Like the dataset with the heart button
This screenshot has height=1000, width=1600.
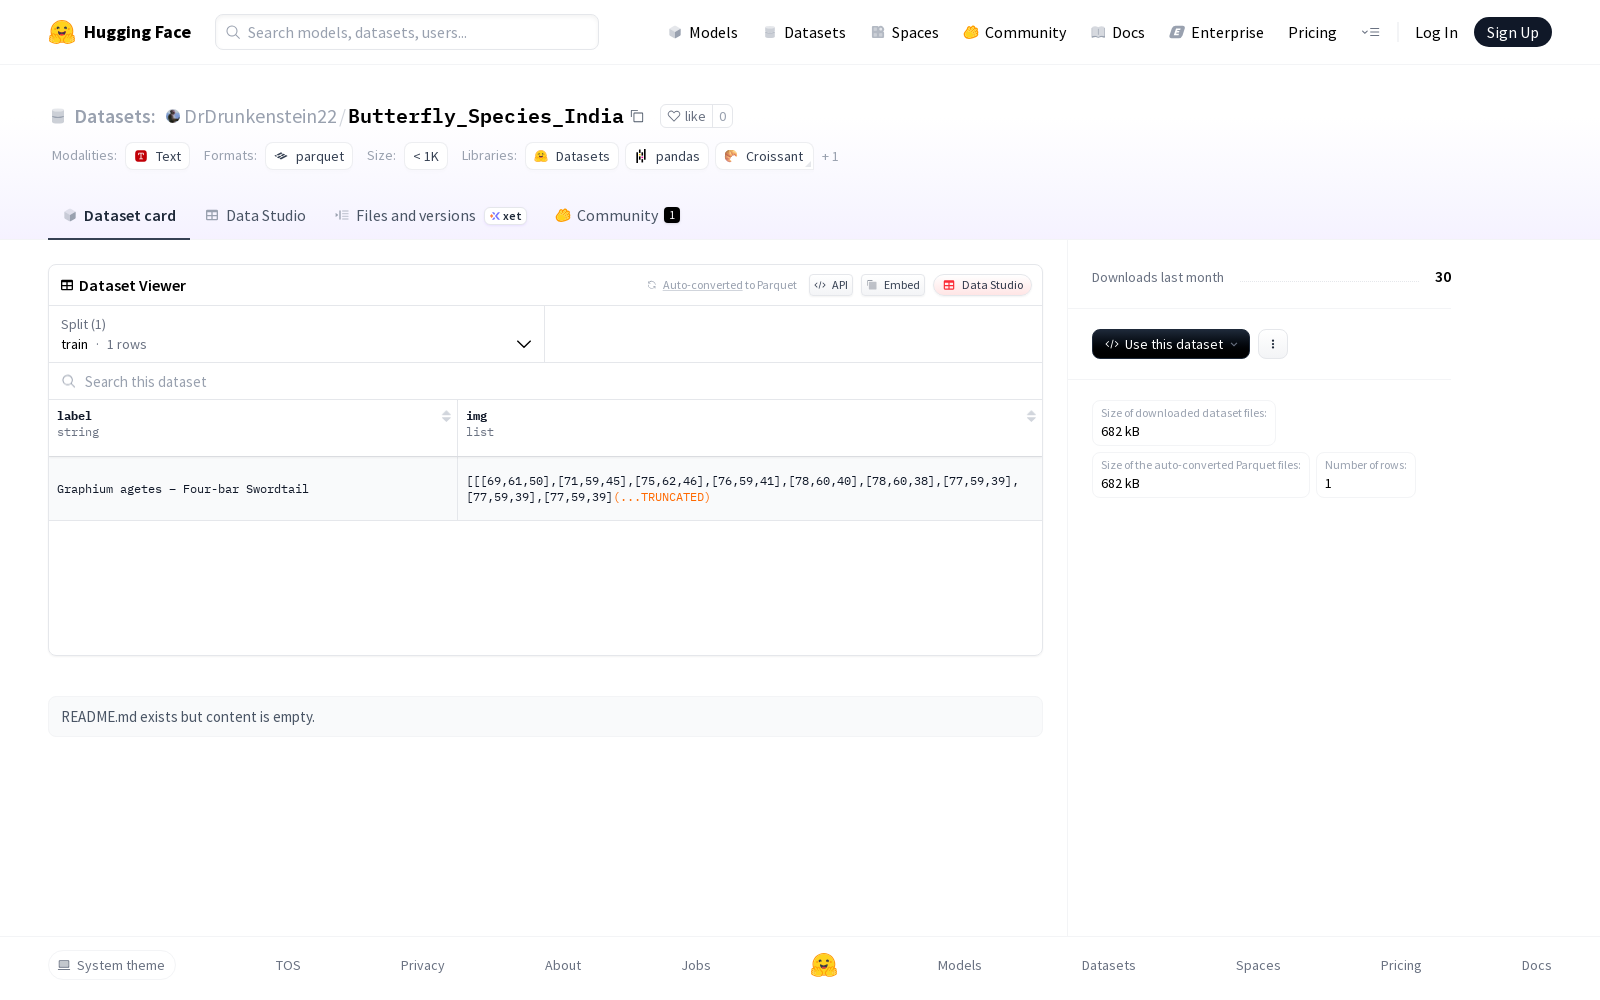686,116
